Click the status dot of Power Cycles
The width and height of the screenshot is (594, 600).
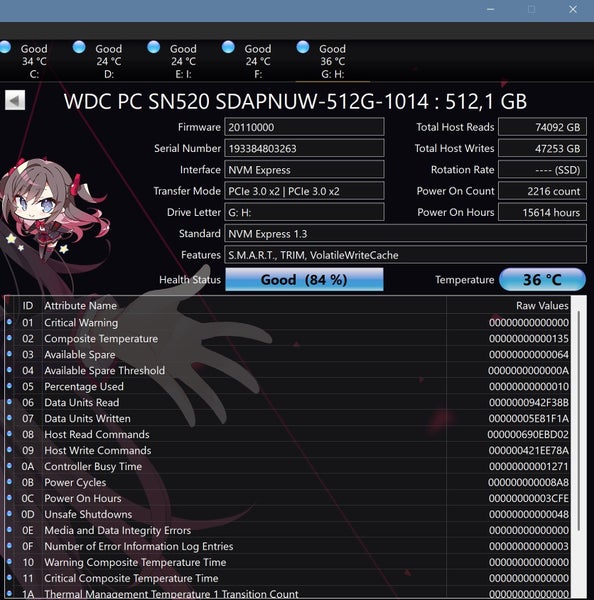10,482
